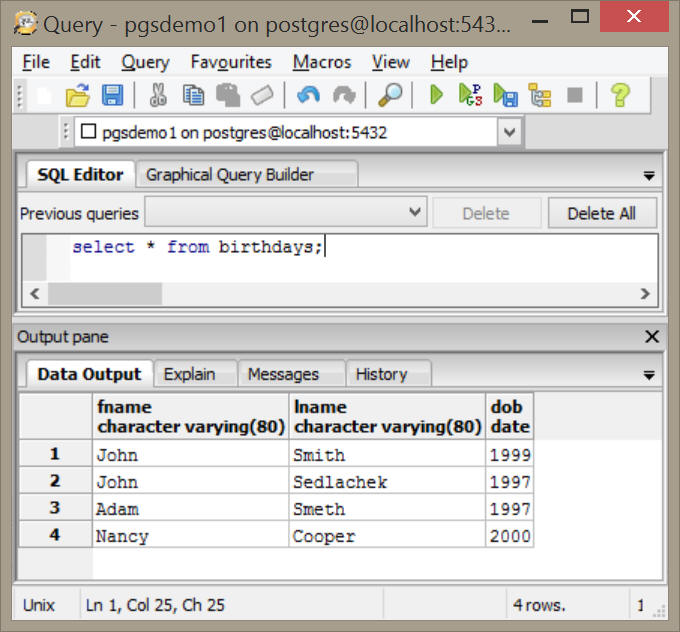
Task: Redo the change with grey arrow icon
Action: [x=344, y=95]
